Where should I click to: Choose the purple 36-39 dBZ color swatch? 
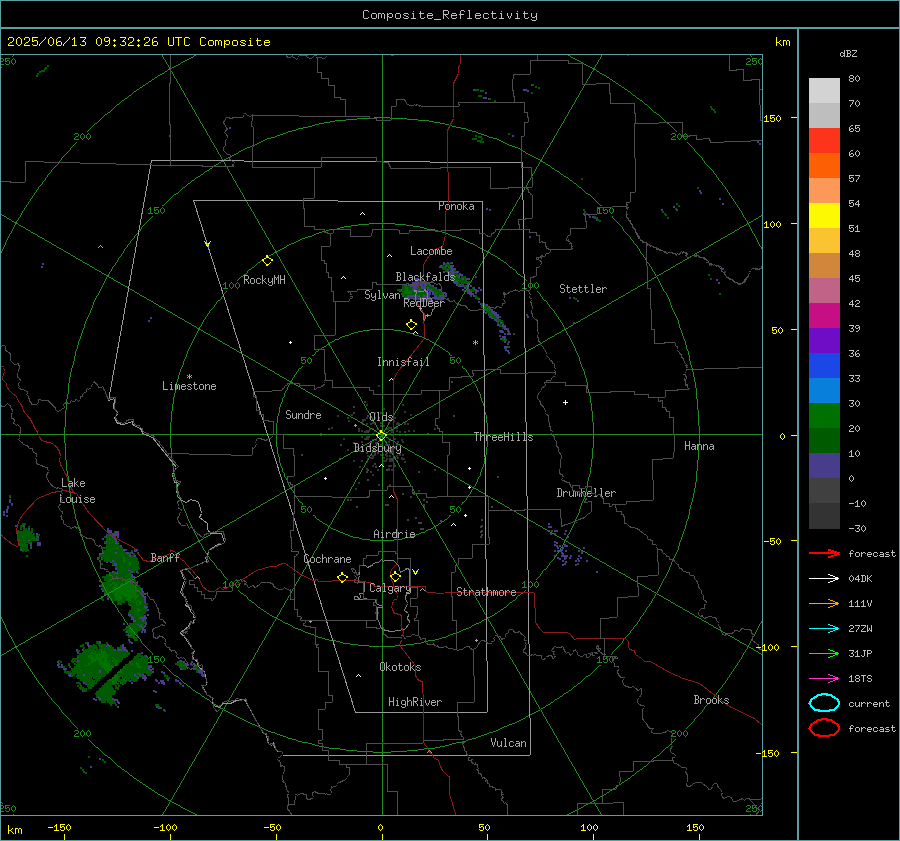824,341
